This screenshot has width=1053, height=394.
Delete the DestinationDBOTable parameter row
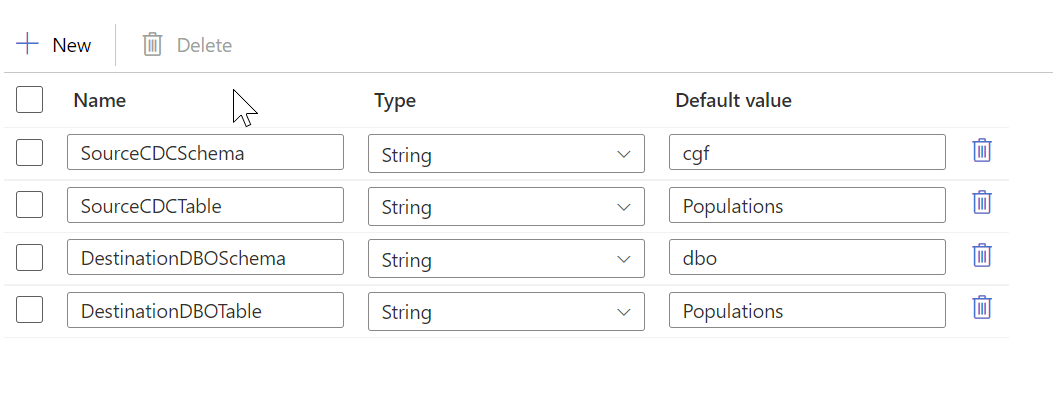pyautogui.click(x=982, y=307)
